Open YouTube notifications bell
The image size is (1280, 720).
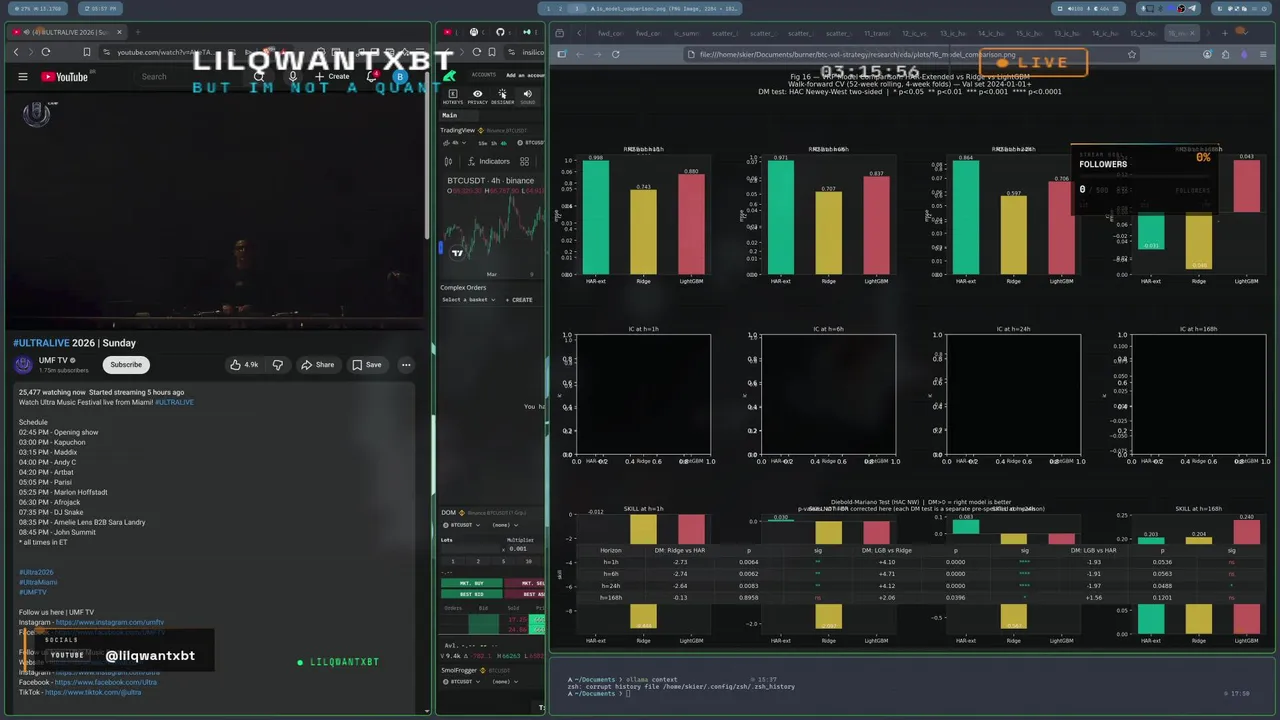point(372,77)
